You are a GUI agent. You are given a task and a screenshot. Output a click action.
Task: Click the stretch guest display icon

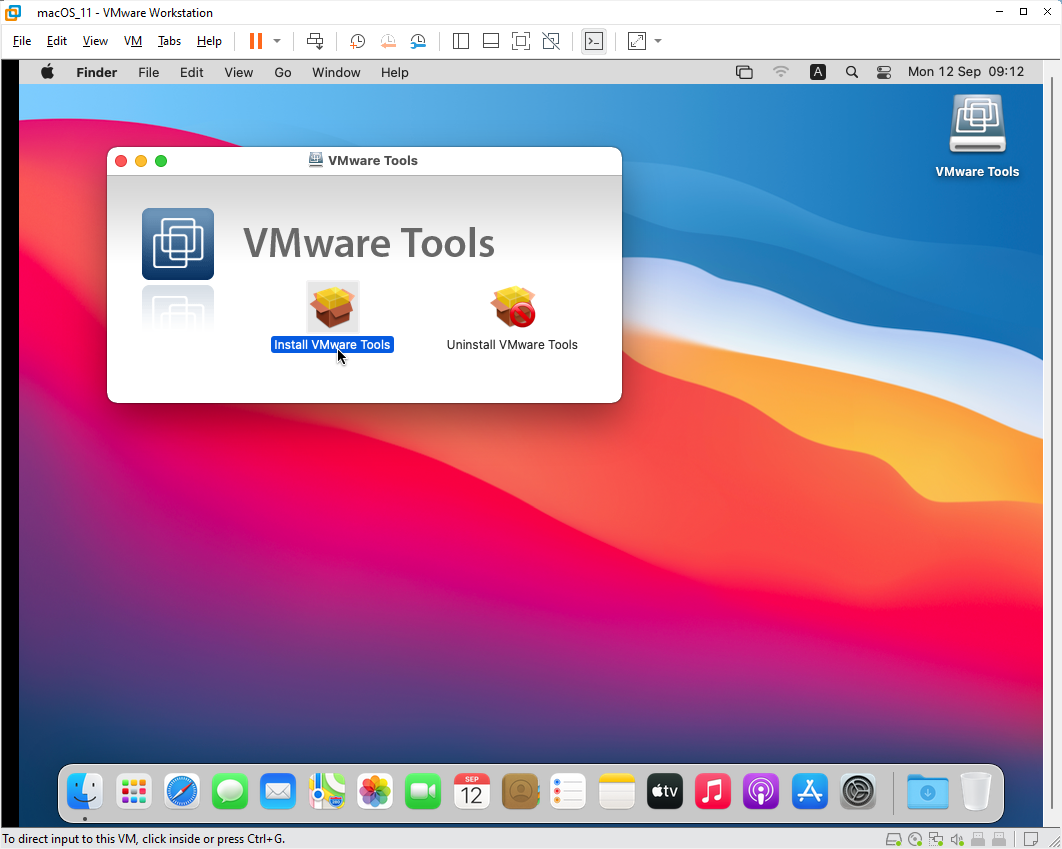(x=637, y=41)
